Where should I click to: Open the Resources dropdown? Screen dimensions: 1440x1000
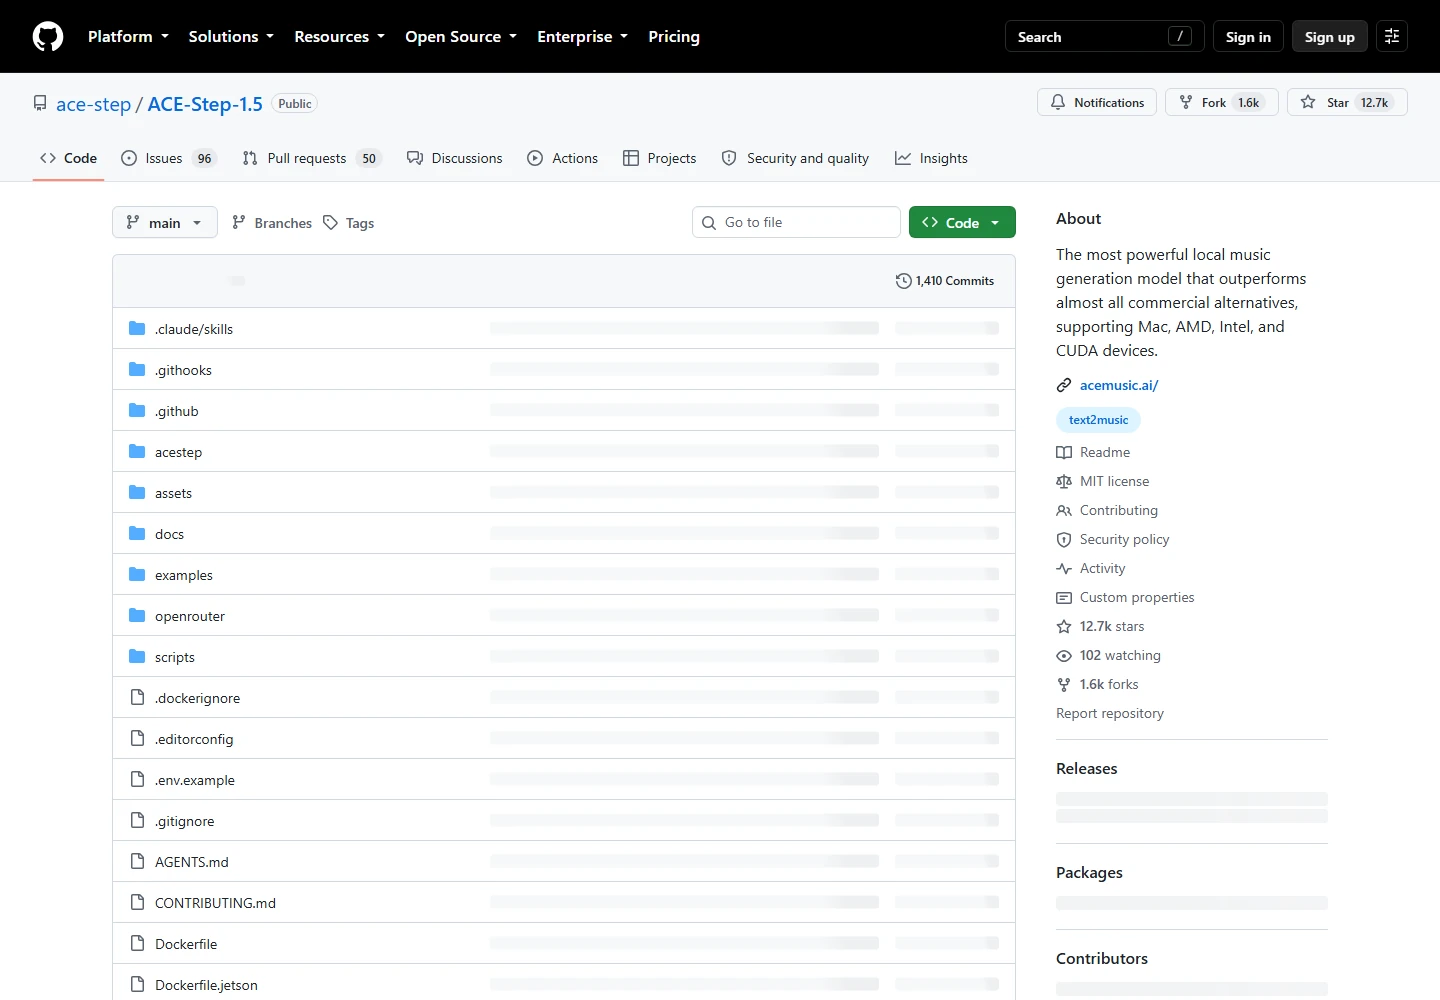pos(339,37)
